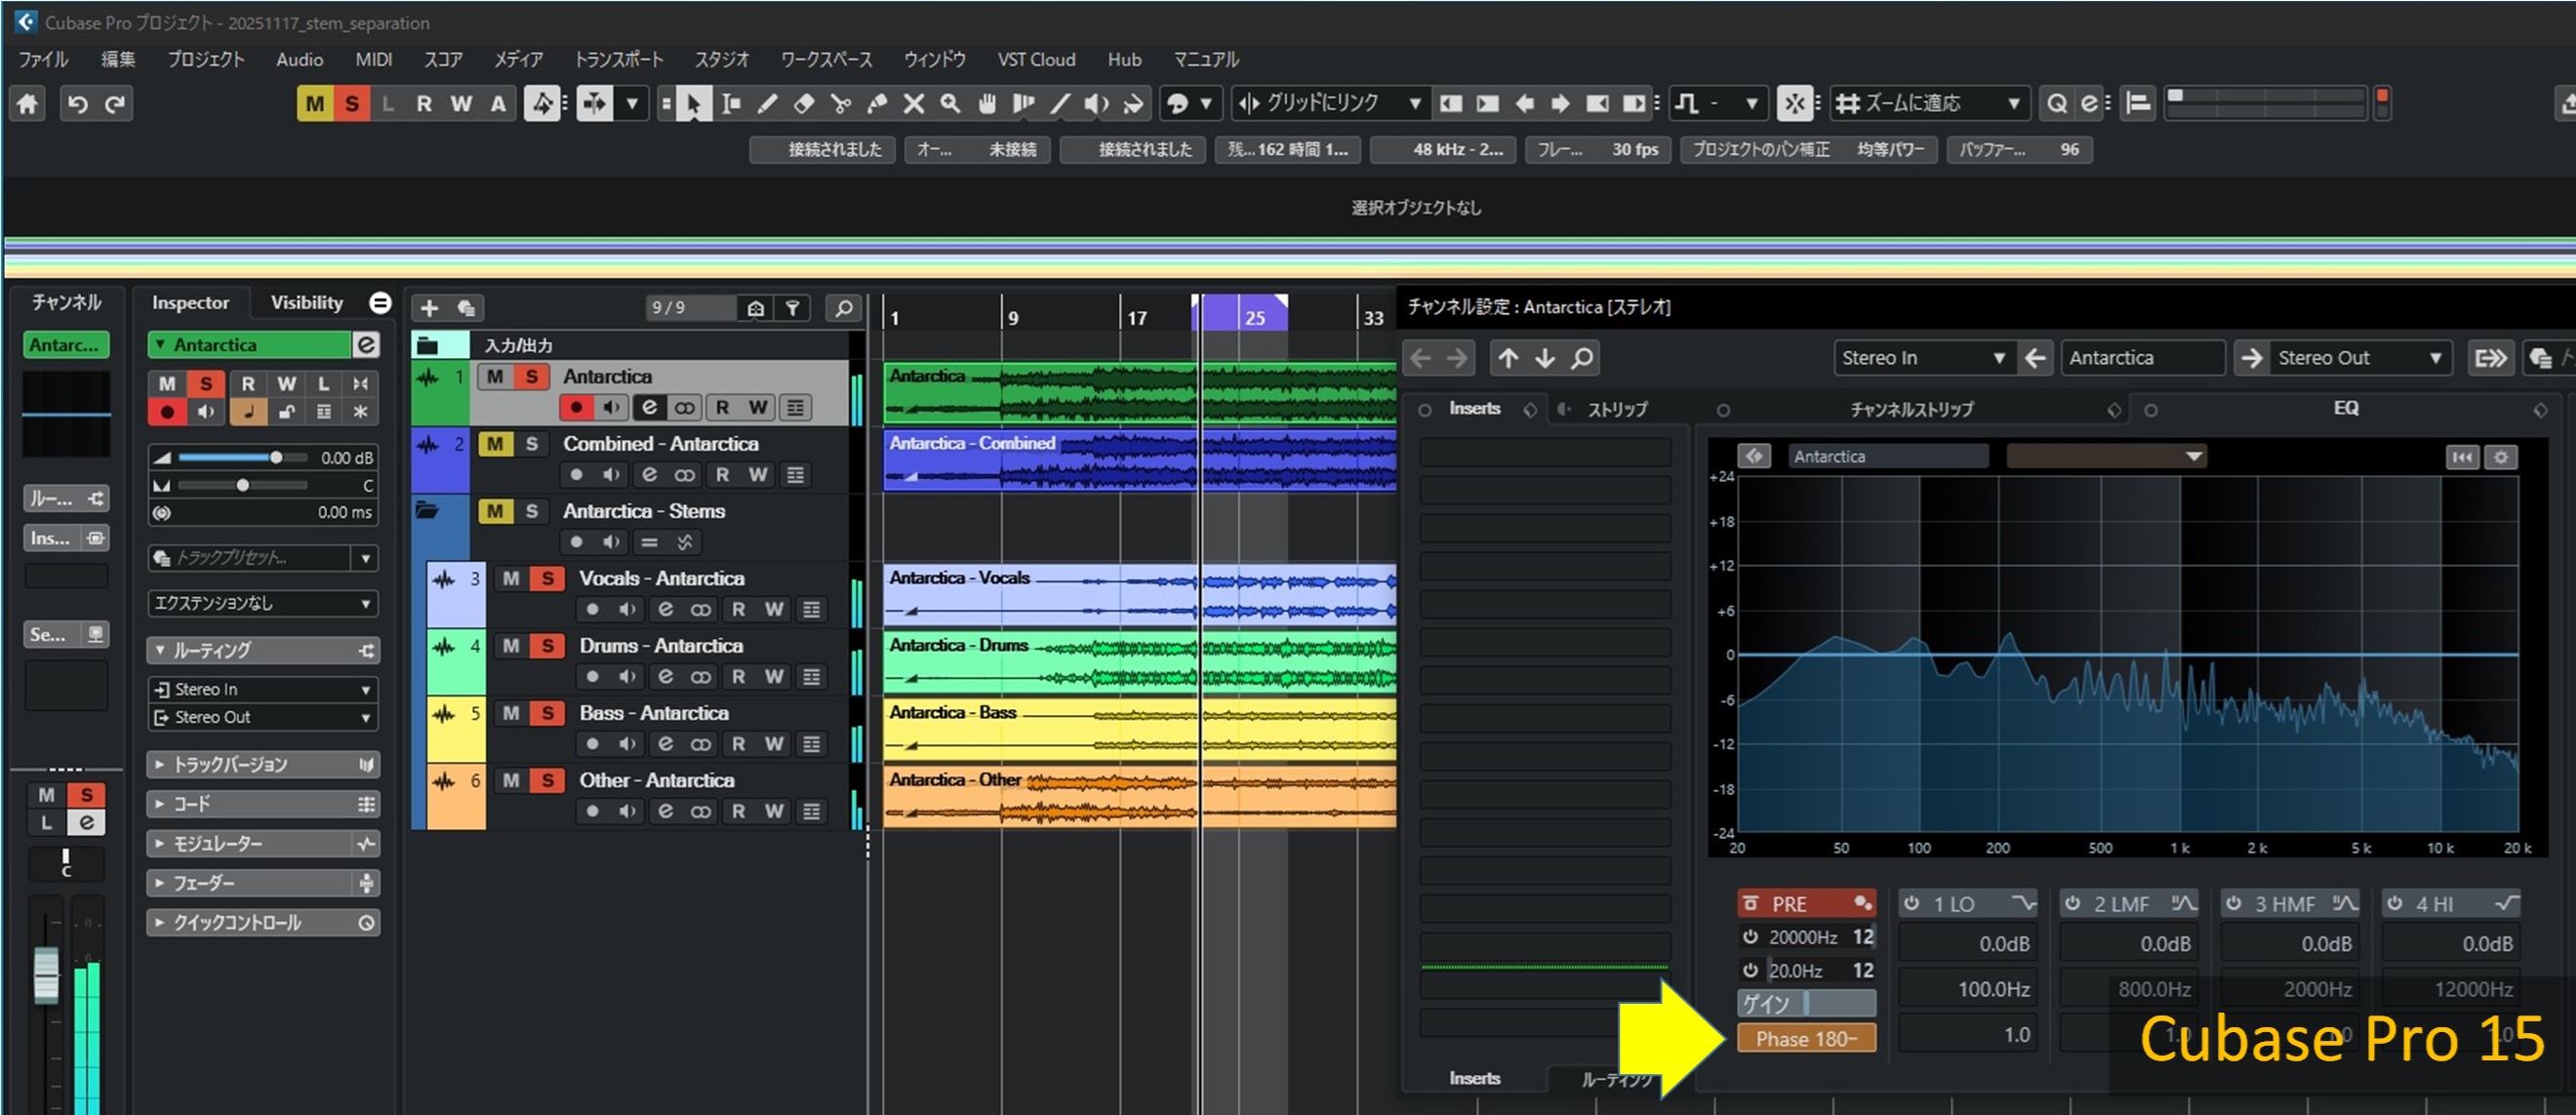Switch to the Visibility tab
2576x1115 pixels.
(x=306, y=303)
